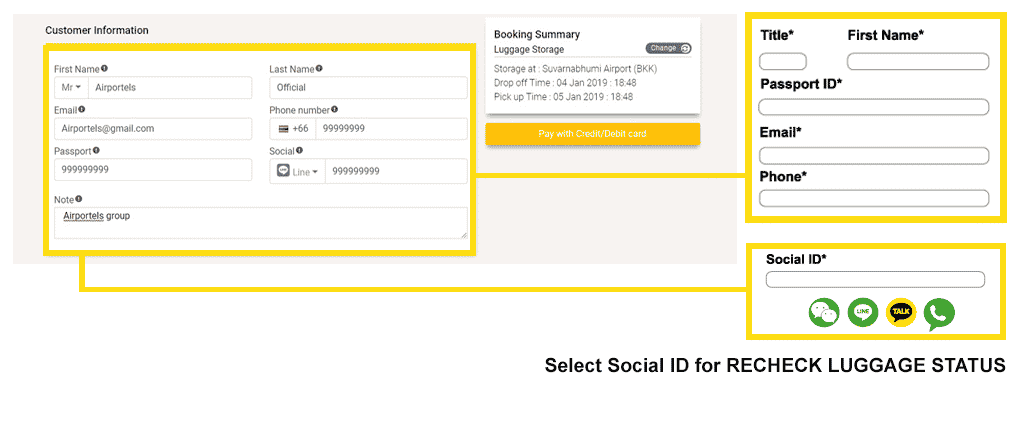Choose the KakaoTalk social icon
This screenshot has height=446, width=1023.
coord(901,313)
